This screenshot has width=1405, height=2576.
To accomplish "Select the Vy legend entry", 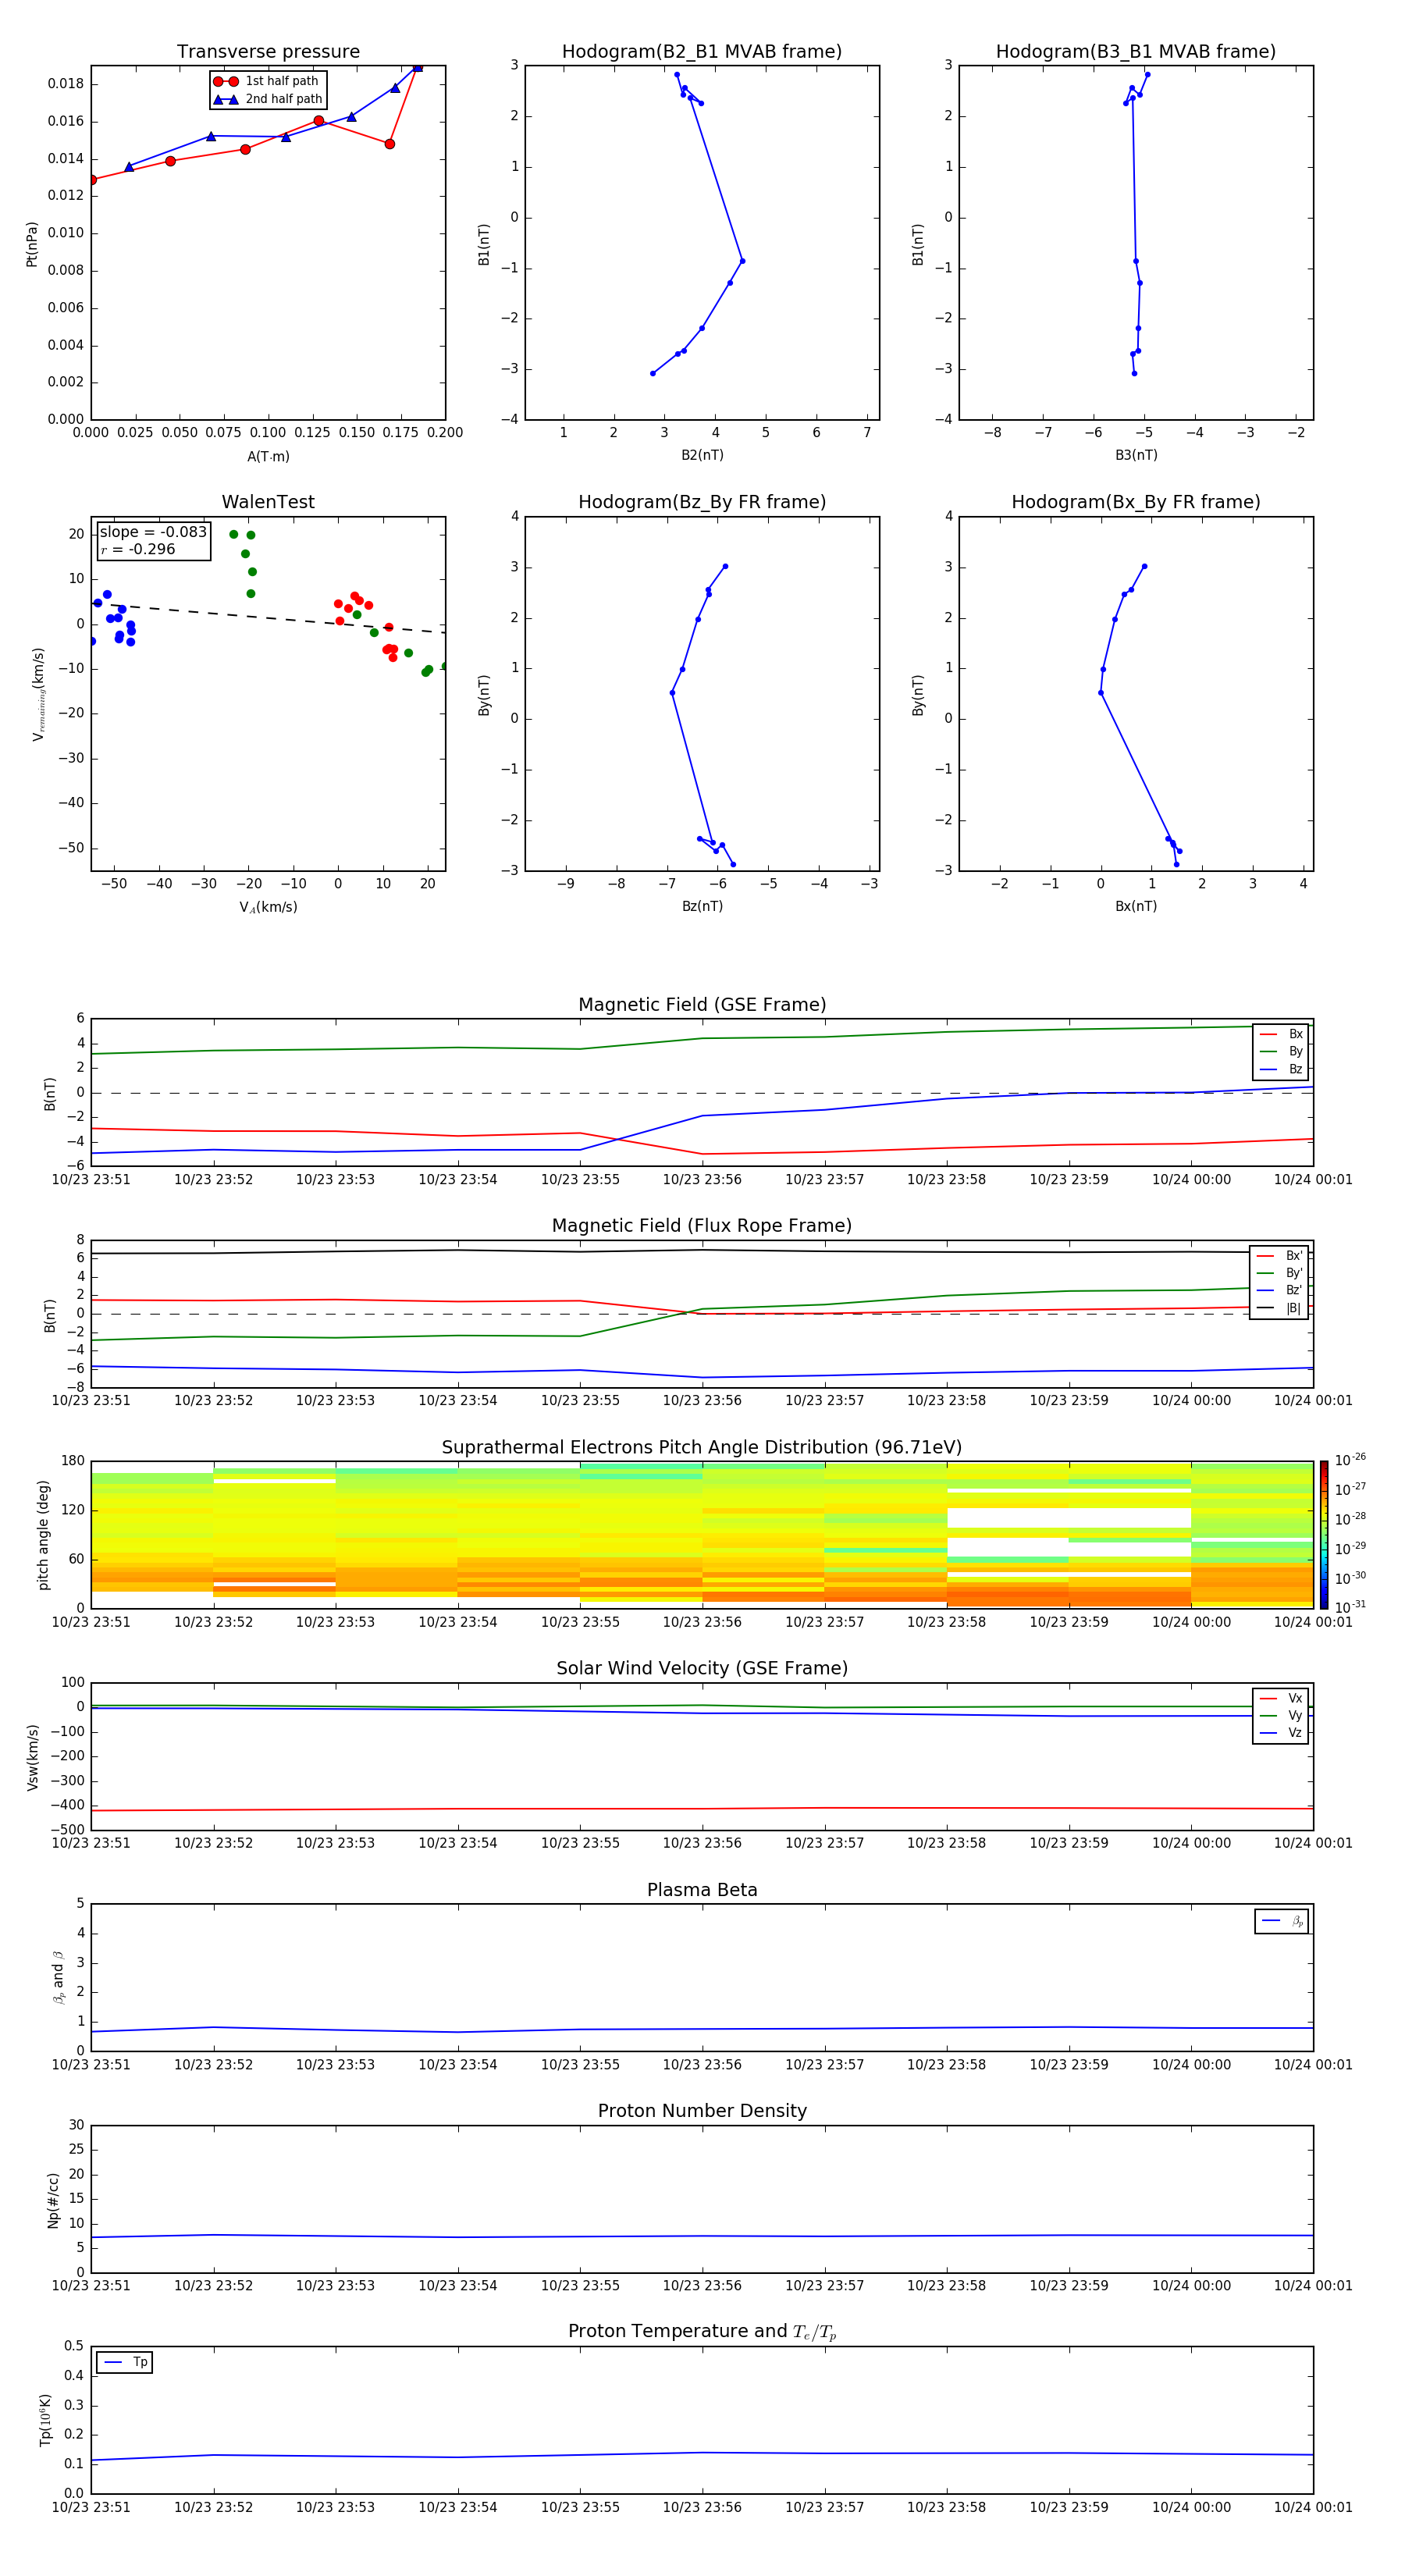I will pyautogui.click(x=1281, y=1715).
